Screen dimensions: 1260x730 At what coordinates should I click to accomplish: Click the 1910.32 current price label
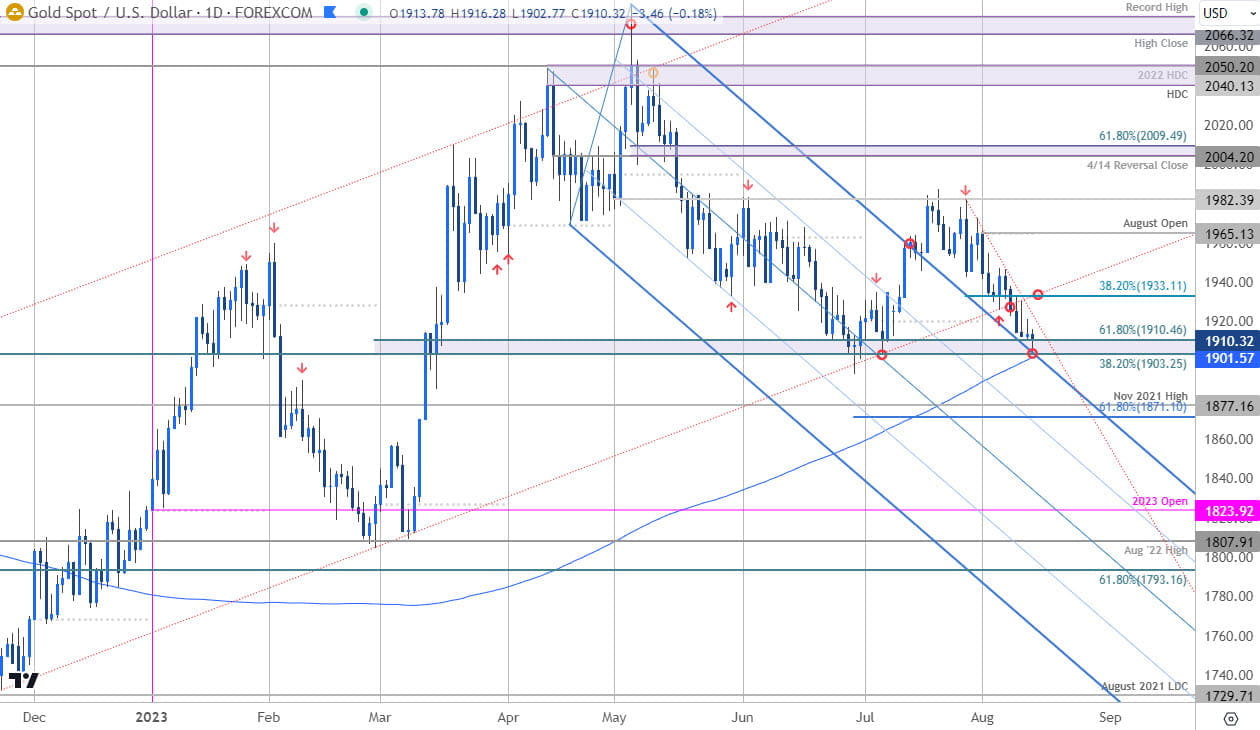(x=1228, y=340)
